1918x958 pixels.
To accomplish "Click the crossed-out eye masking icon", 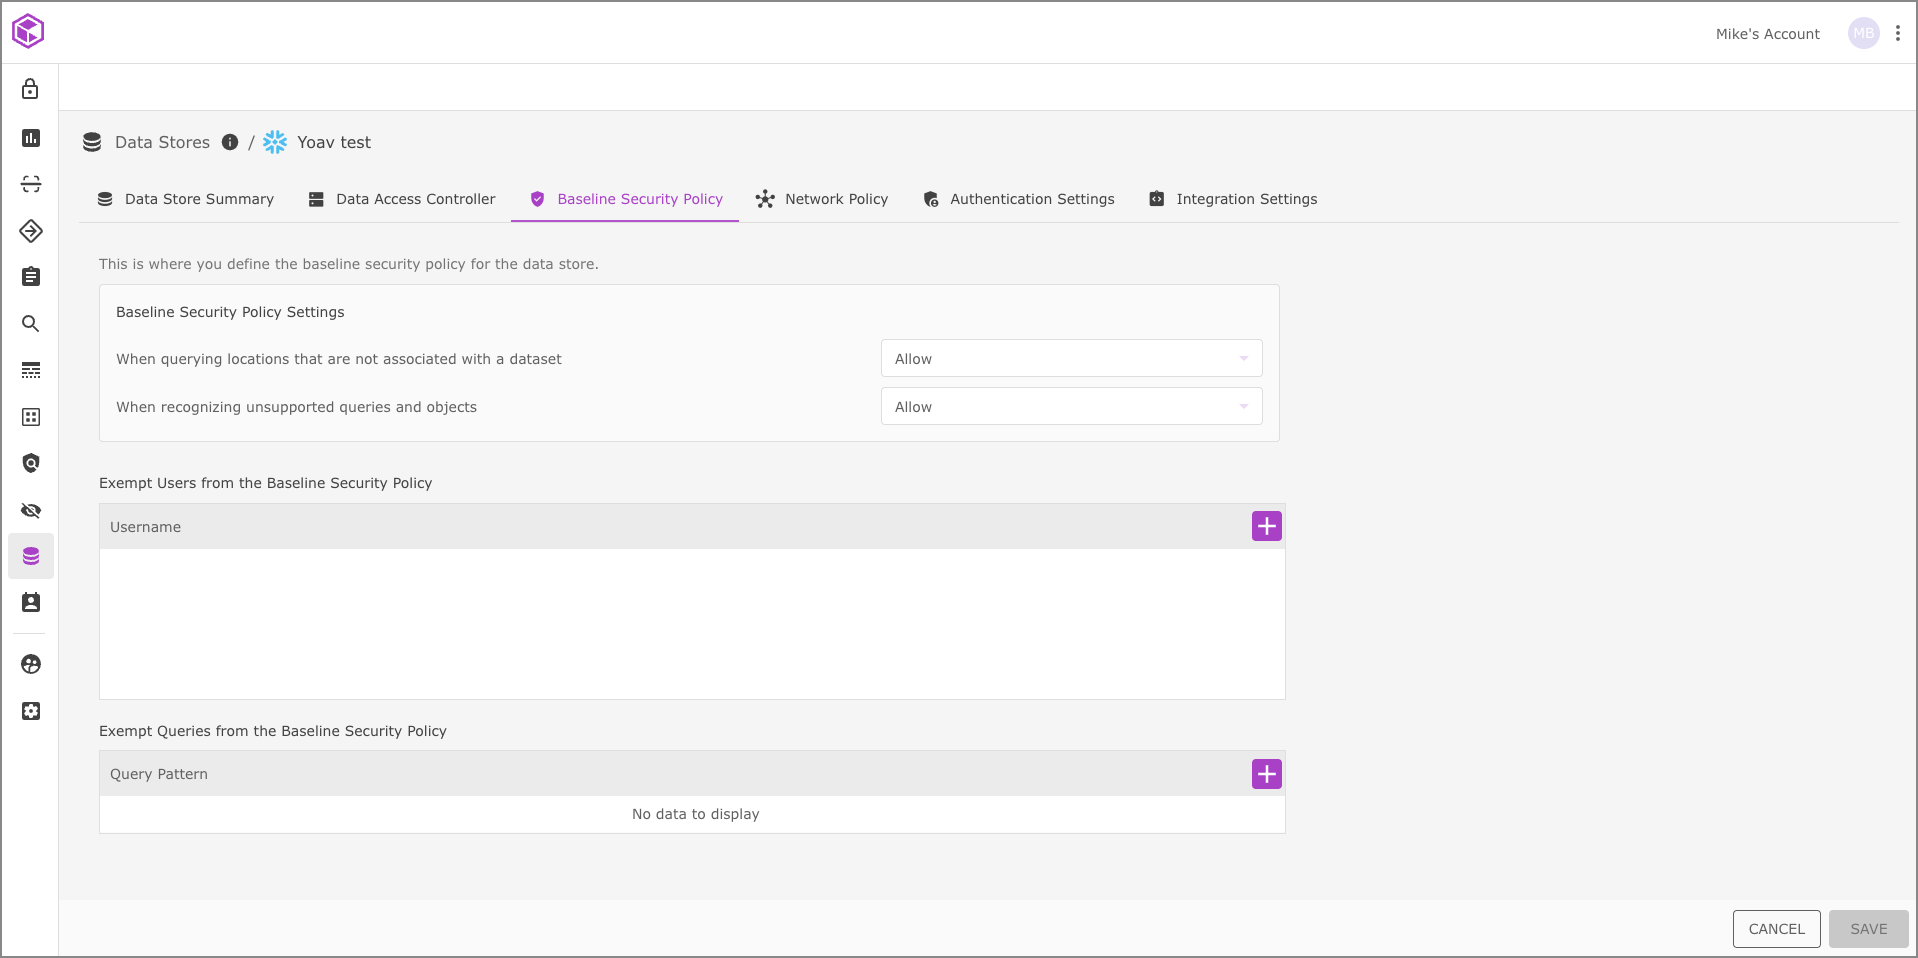I will (x=31, y=511).
